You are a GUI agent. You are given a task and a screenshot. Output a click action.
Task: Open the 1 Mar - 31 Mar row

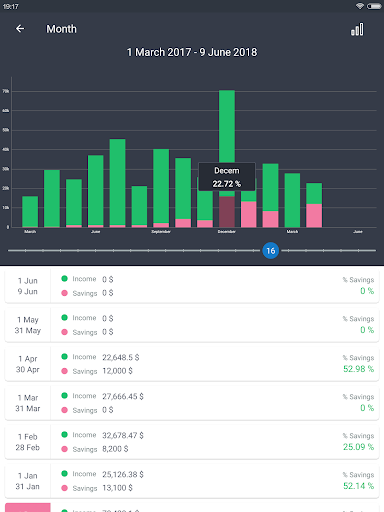click(x=192, y=403)
